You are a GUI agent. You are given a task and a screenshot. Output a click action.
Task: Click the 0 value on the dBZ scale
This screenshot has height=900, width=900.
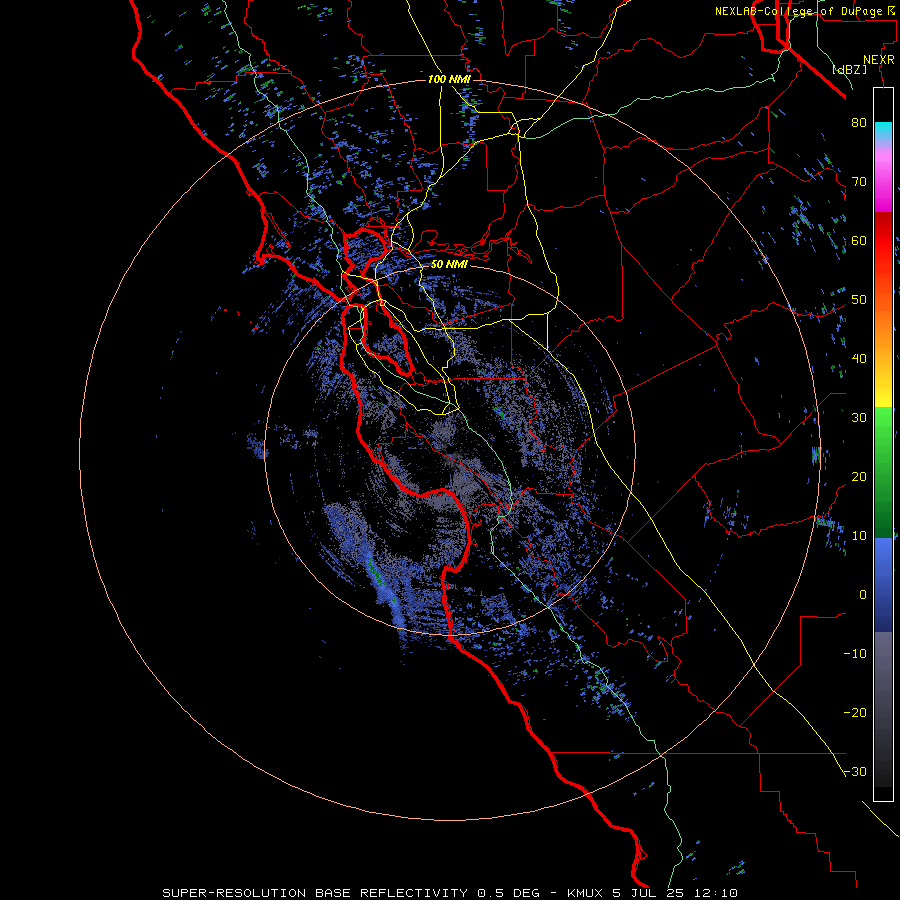click(x=863, y=595)
